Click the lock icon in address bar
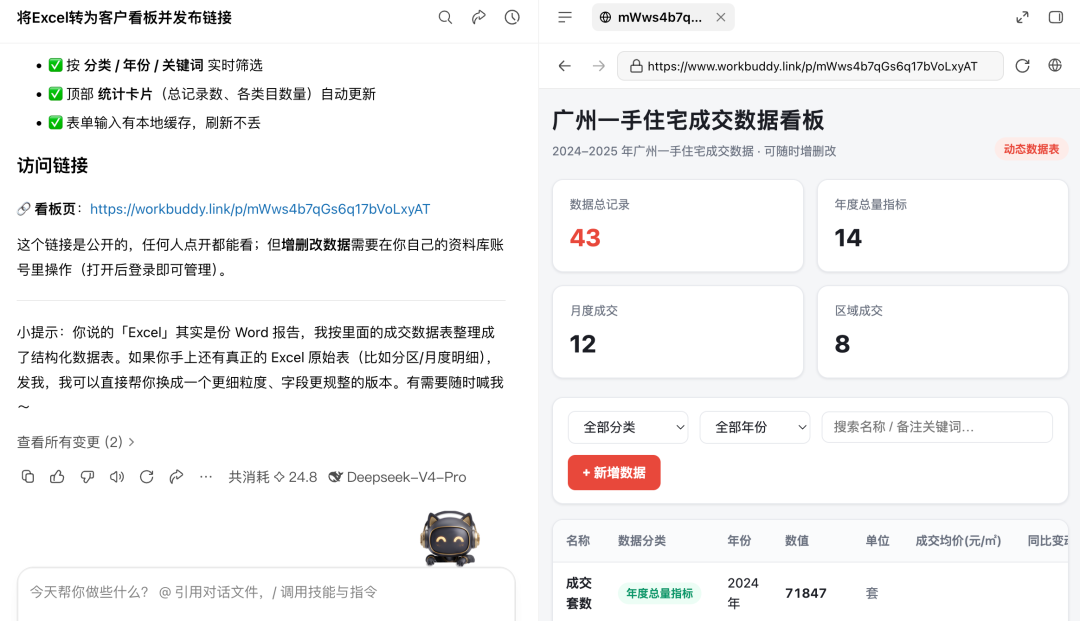Screen dimensions: 1080x621 pyautogui.click(x=636, y=66)
